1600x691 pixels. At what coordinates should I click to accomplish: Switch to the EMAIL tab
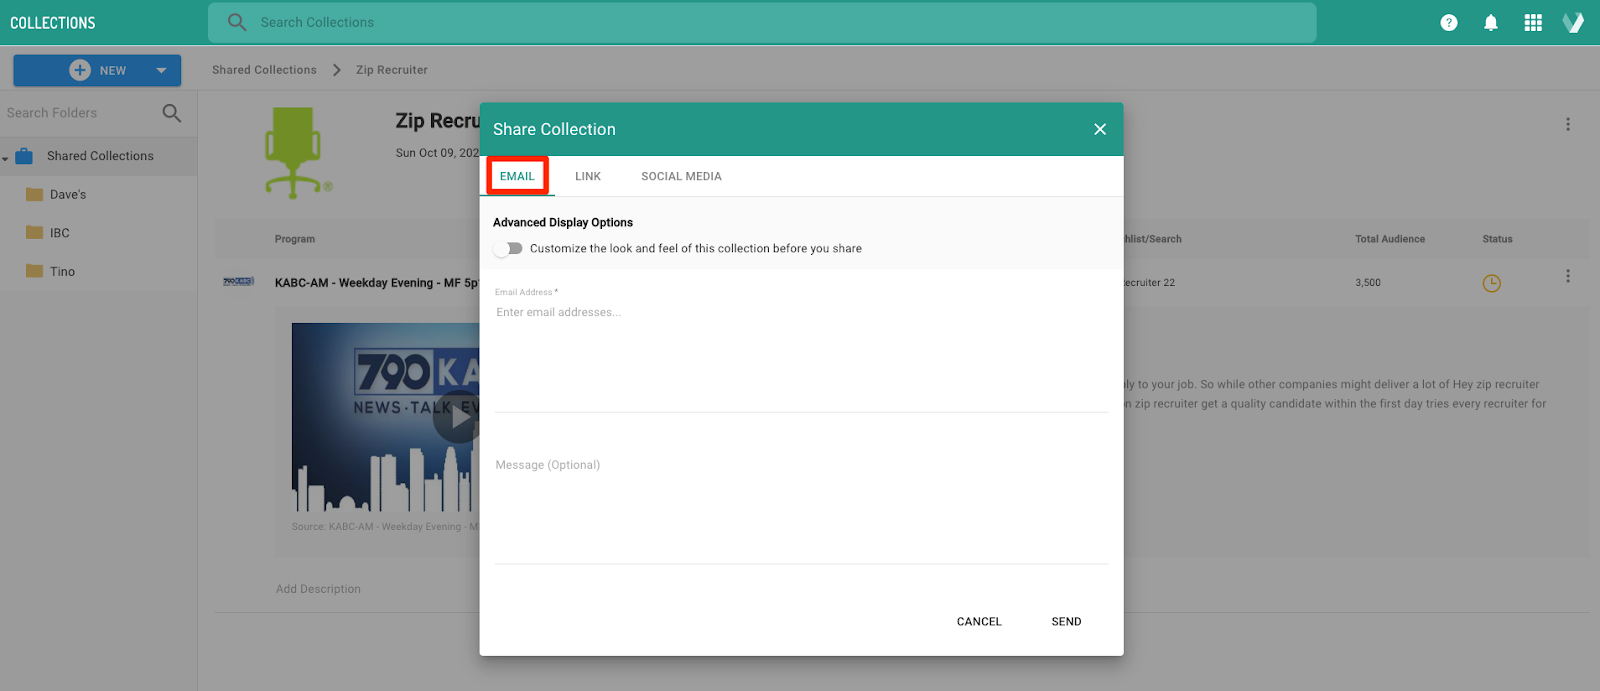coord(517,176)
